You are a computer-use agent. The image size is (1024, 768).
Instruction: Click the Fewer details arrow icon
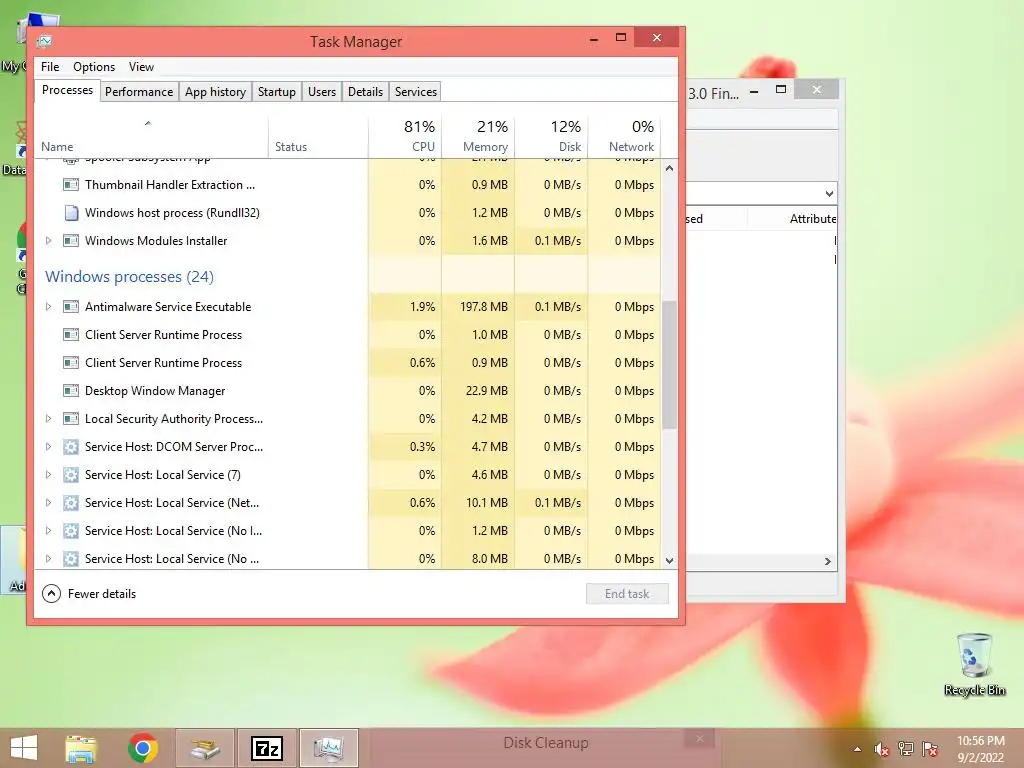51,594
